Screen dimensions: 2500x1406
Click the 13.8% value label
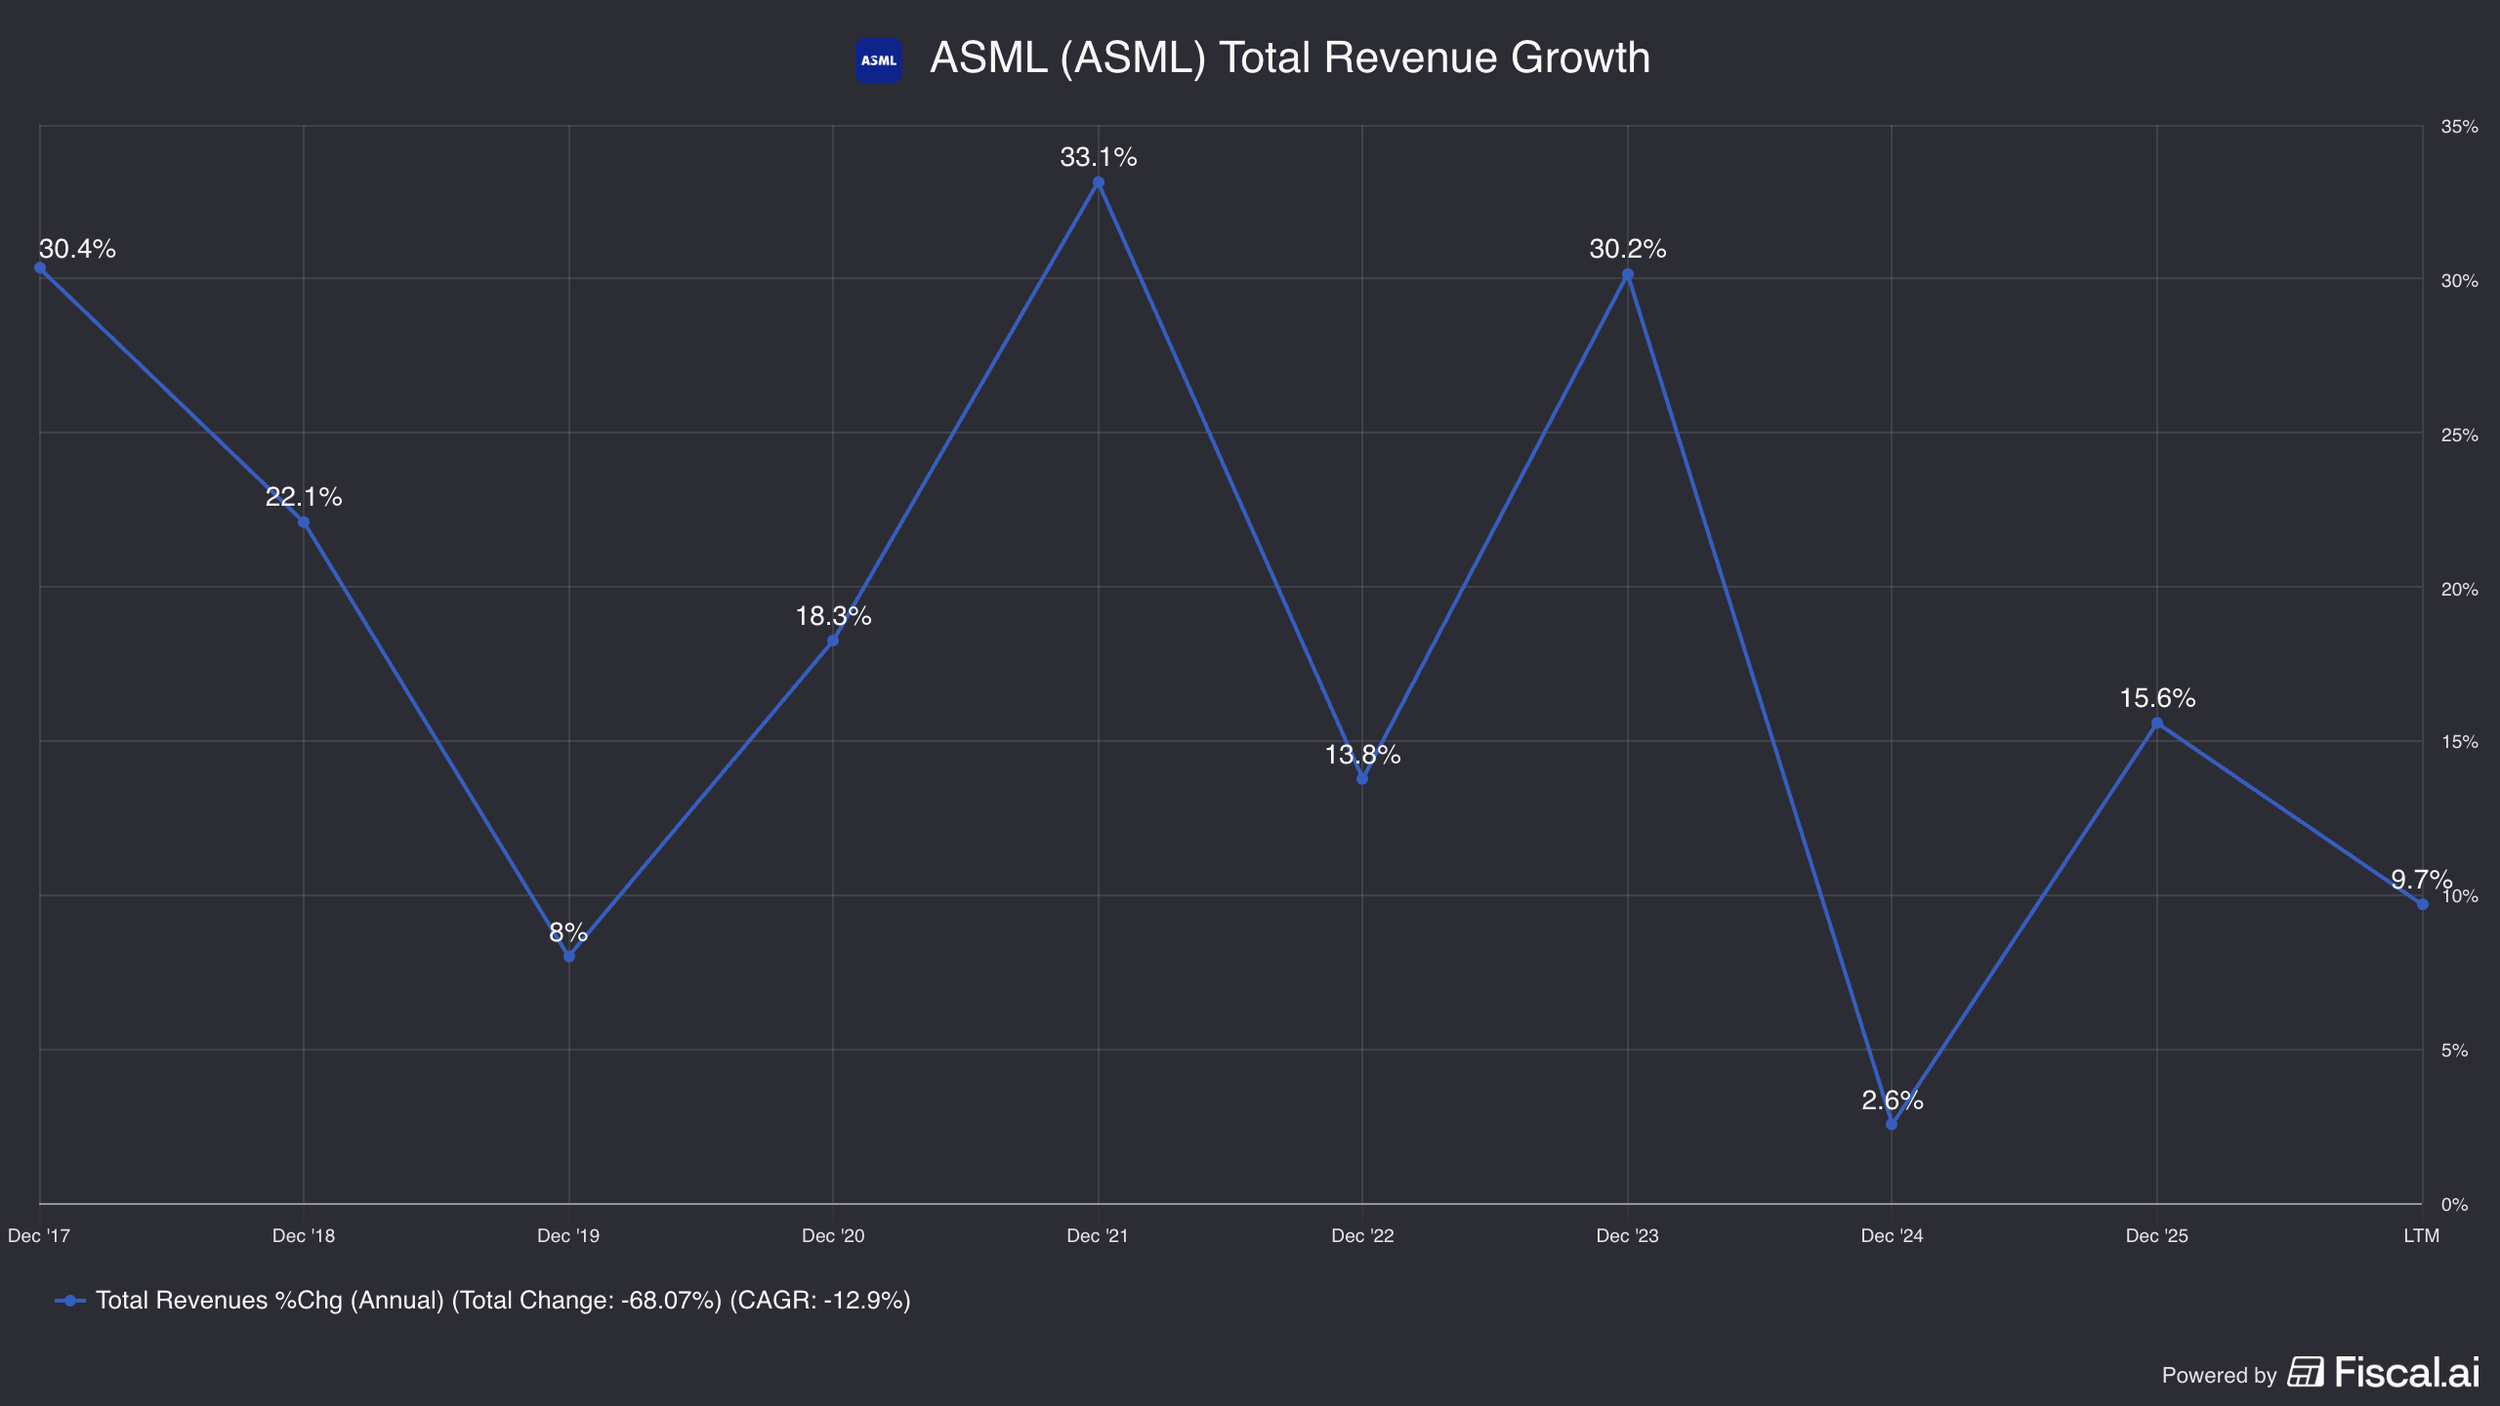(x=1362, y=755)
